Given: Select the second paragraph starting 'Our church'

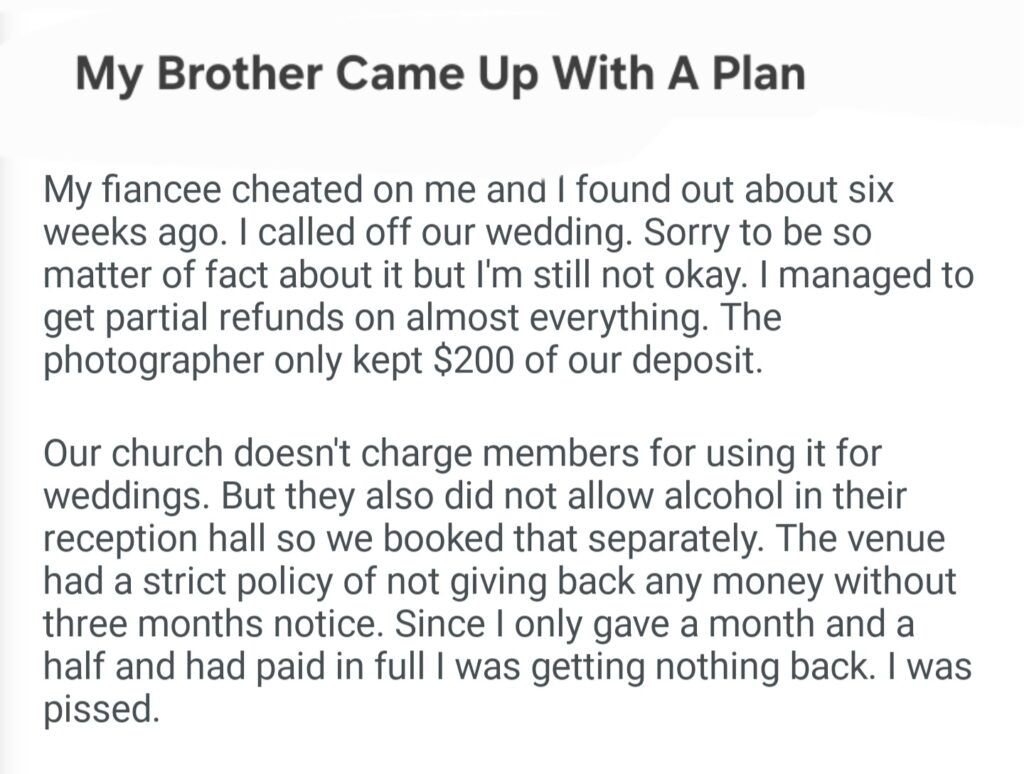Looking at the screenshot, I should point(500,580).
